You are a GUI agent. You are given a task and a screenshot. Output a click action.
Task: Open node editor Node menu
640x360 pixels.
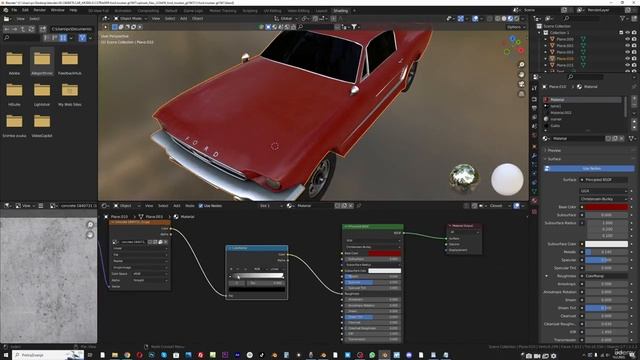click(190, 206)
